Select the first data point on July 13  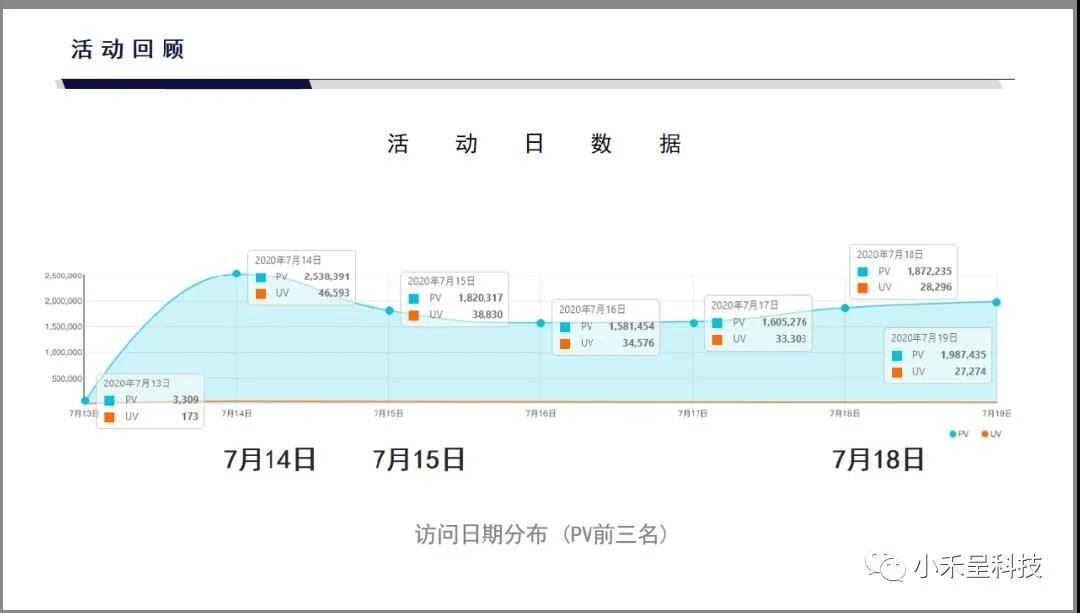click(85, 401)
